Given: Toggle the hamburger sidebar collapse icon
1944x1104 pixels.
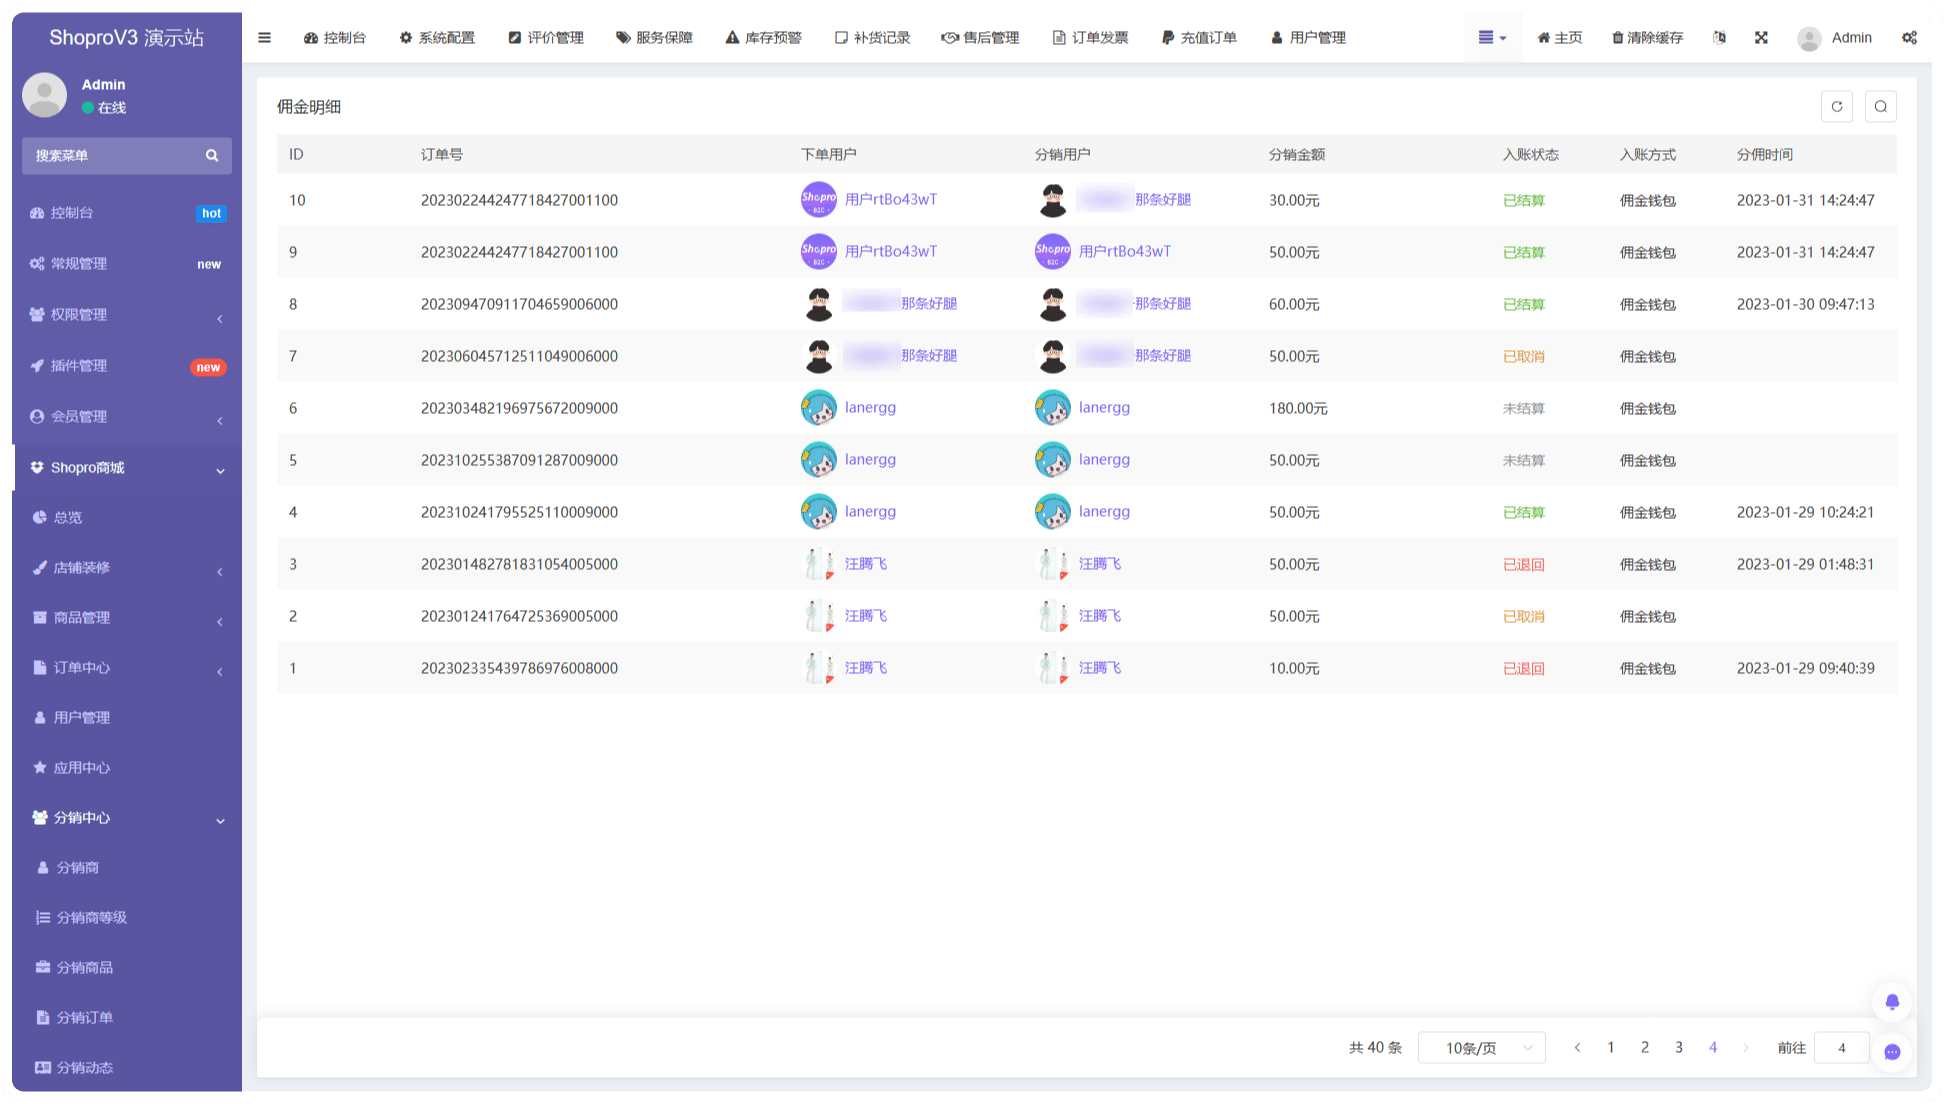Looking at the screenshot, I should click(x=264, y=38).
